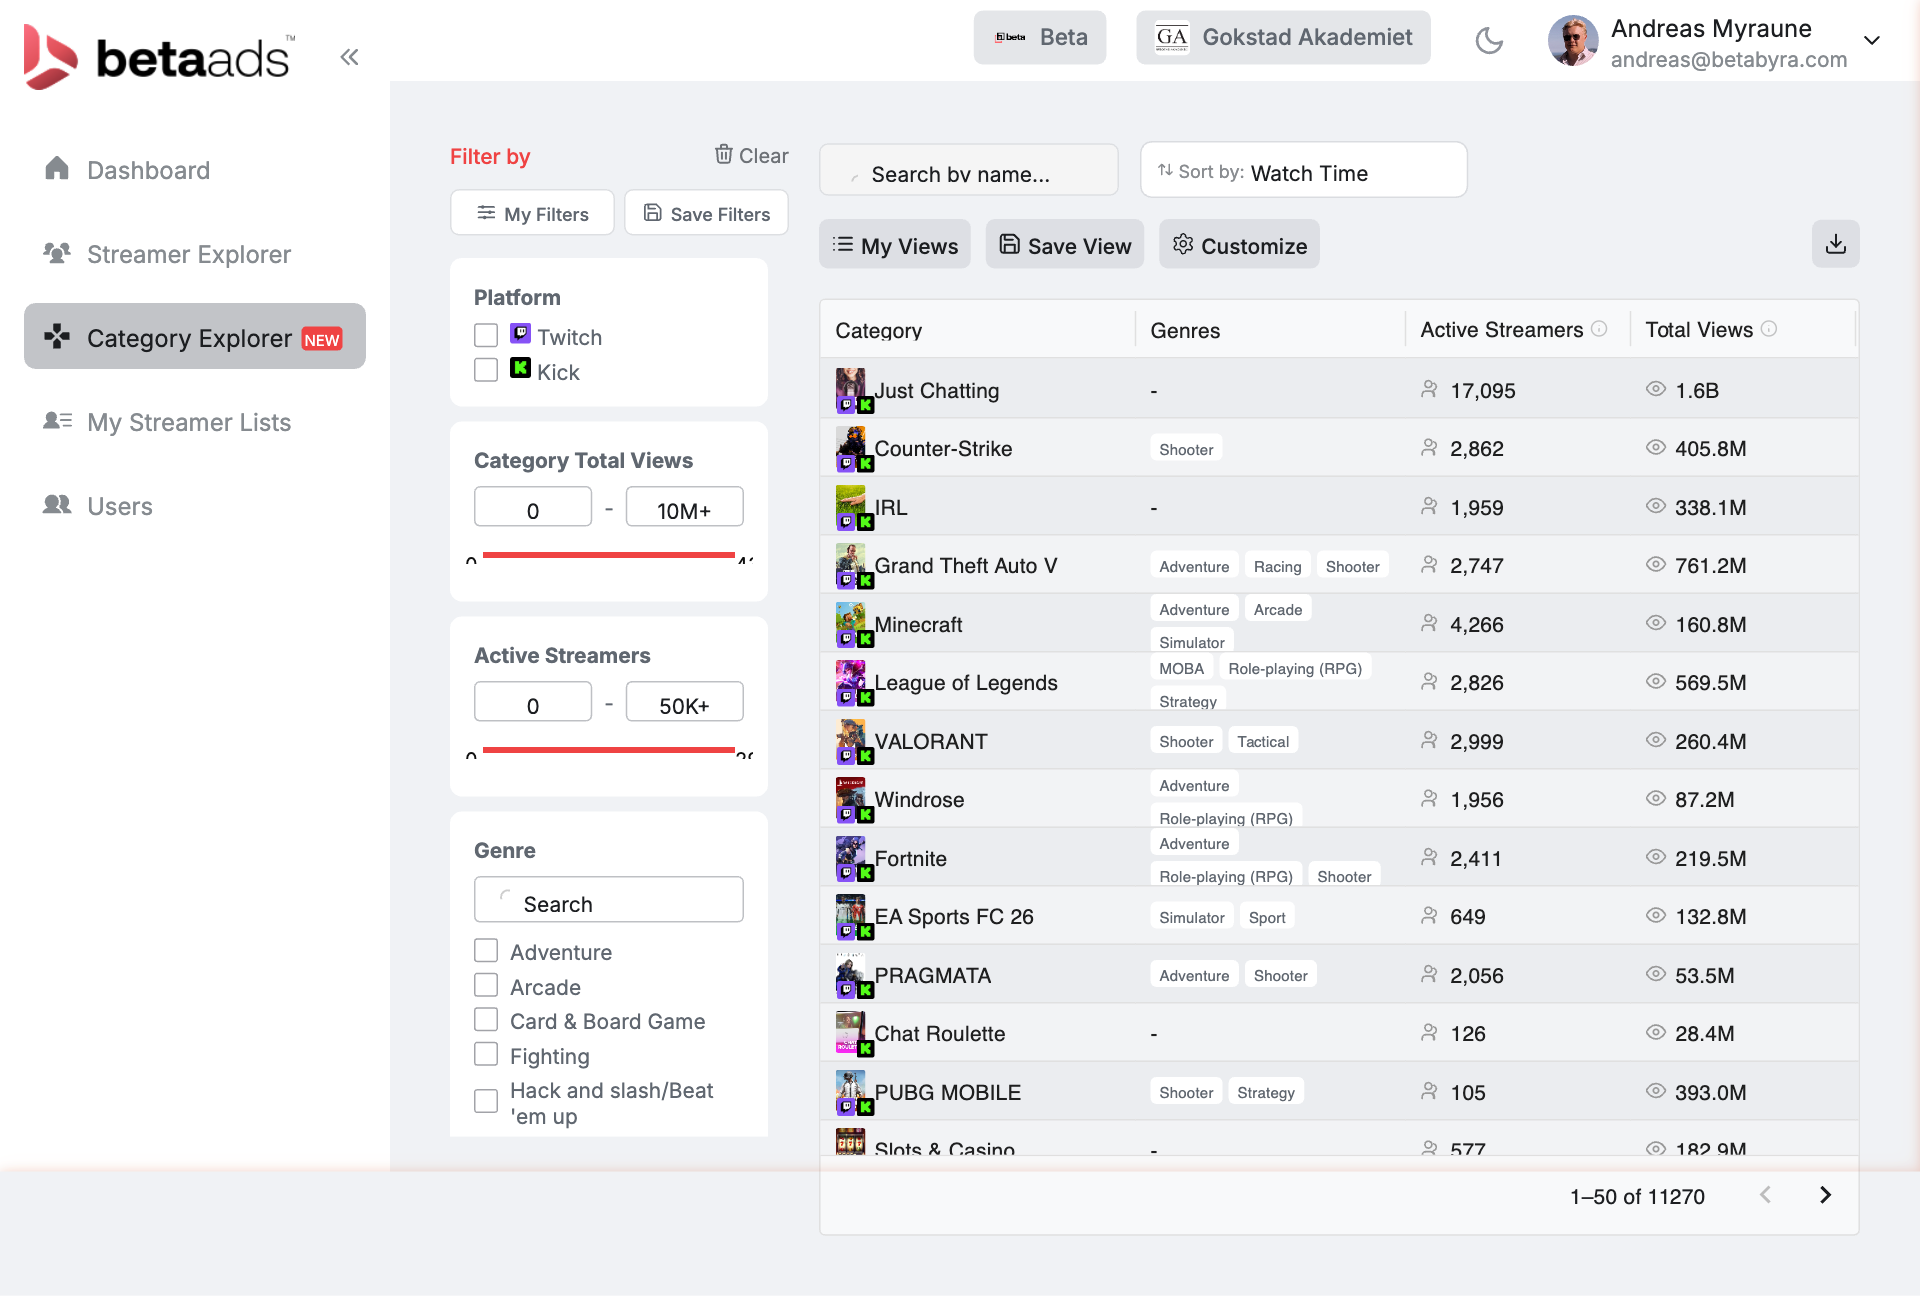
Task: Click the Counter-Strike category thumbnail
Action: coord(851,447)
